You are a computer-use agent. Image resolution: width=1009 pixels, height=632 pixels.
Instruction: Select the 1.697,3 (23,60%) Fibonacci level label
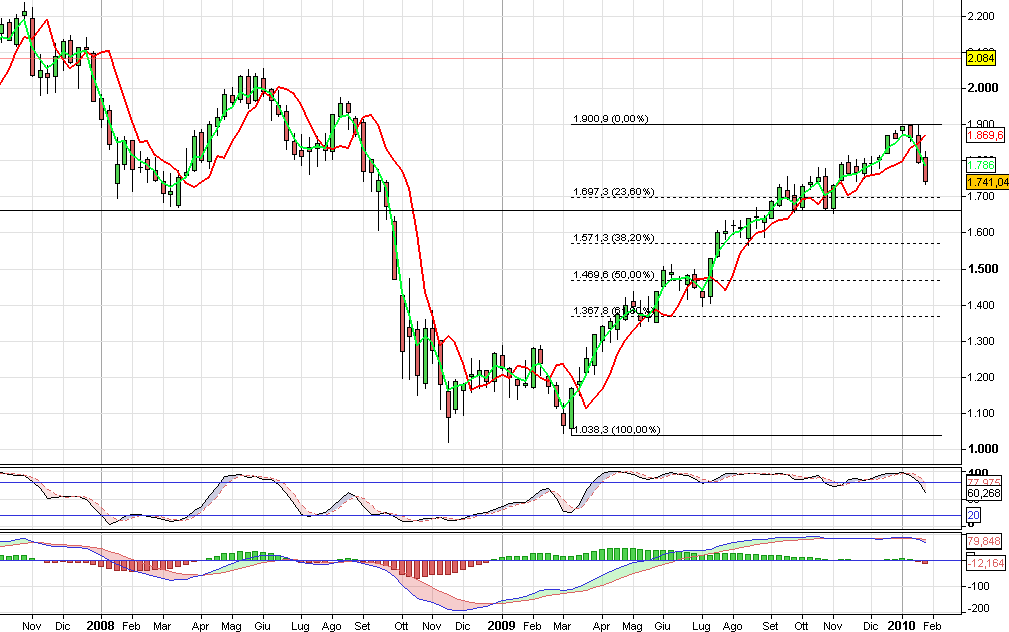(x=613, y=192)
